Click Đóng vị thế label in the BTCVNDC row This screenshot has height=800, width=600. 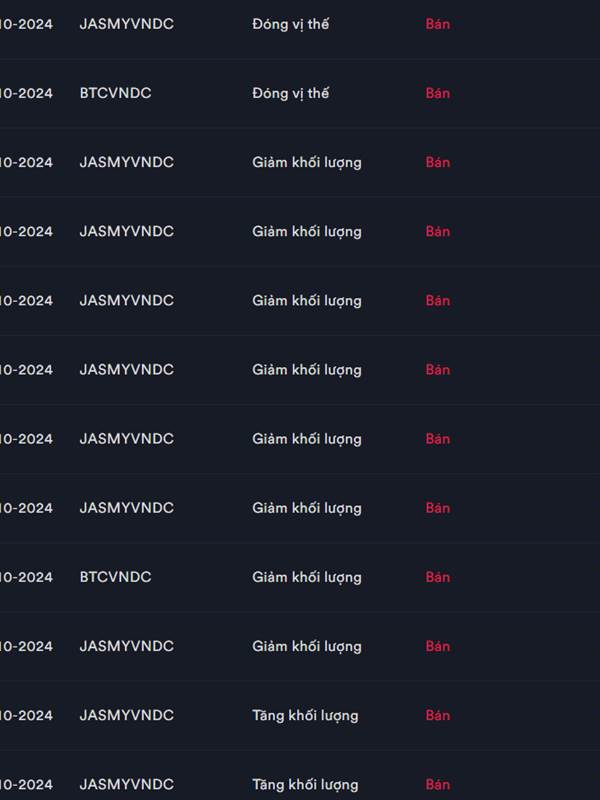[290, 93]
